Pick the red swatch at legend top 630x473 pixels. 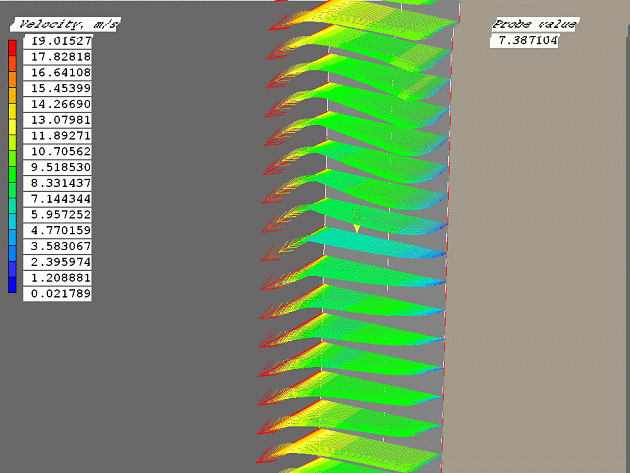[12, 46]
